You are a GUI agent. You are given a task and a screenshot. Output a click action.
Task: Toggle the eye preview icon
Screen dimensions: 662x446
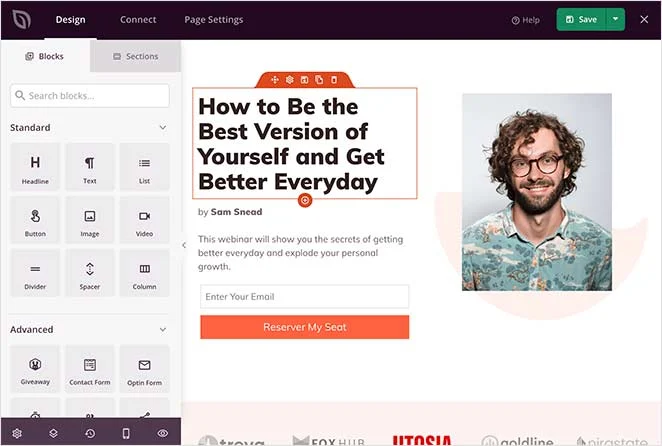162,434
